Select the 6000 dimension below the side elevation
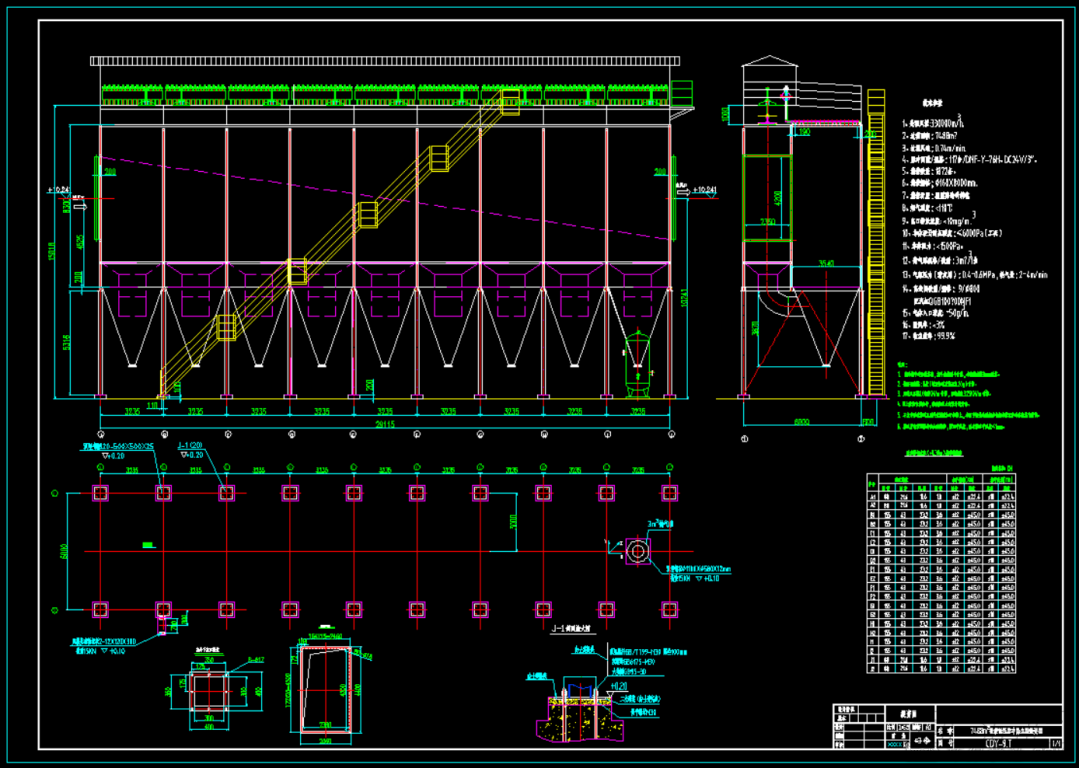This screenshot has height=768, width=1079. (801, 421)
